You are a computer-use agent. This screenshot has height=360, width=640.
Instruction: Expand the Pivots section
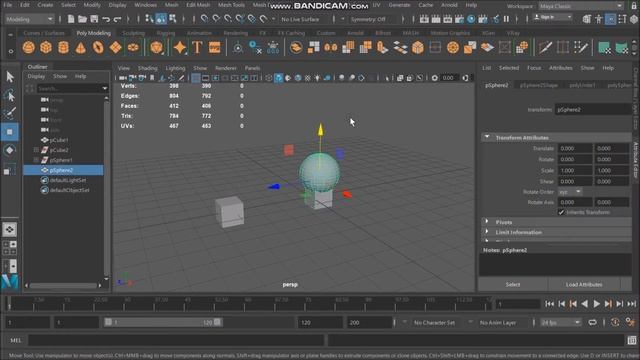click(x=487, y=222)
